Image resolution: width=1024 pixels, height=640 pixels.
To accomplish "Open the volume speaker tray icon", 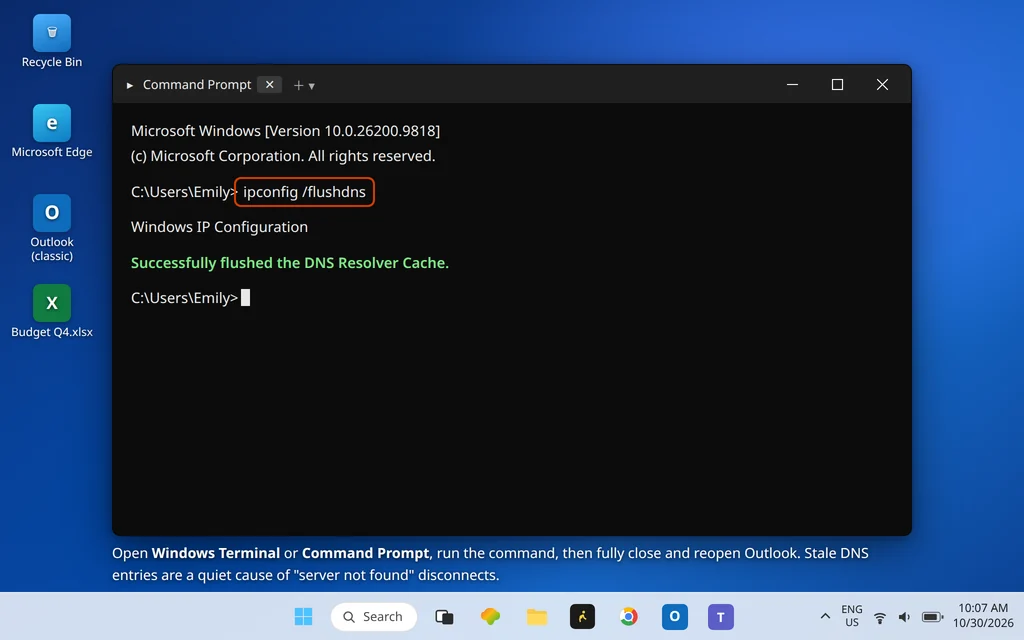I will (x=904, y=617).
